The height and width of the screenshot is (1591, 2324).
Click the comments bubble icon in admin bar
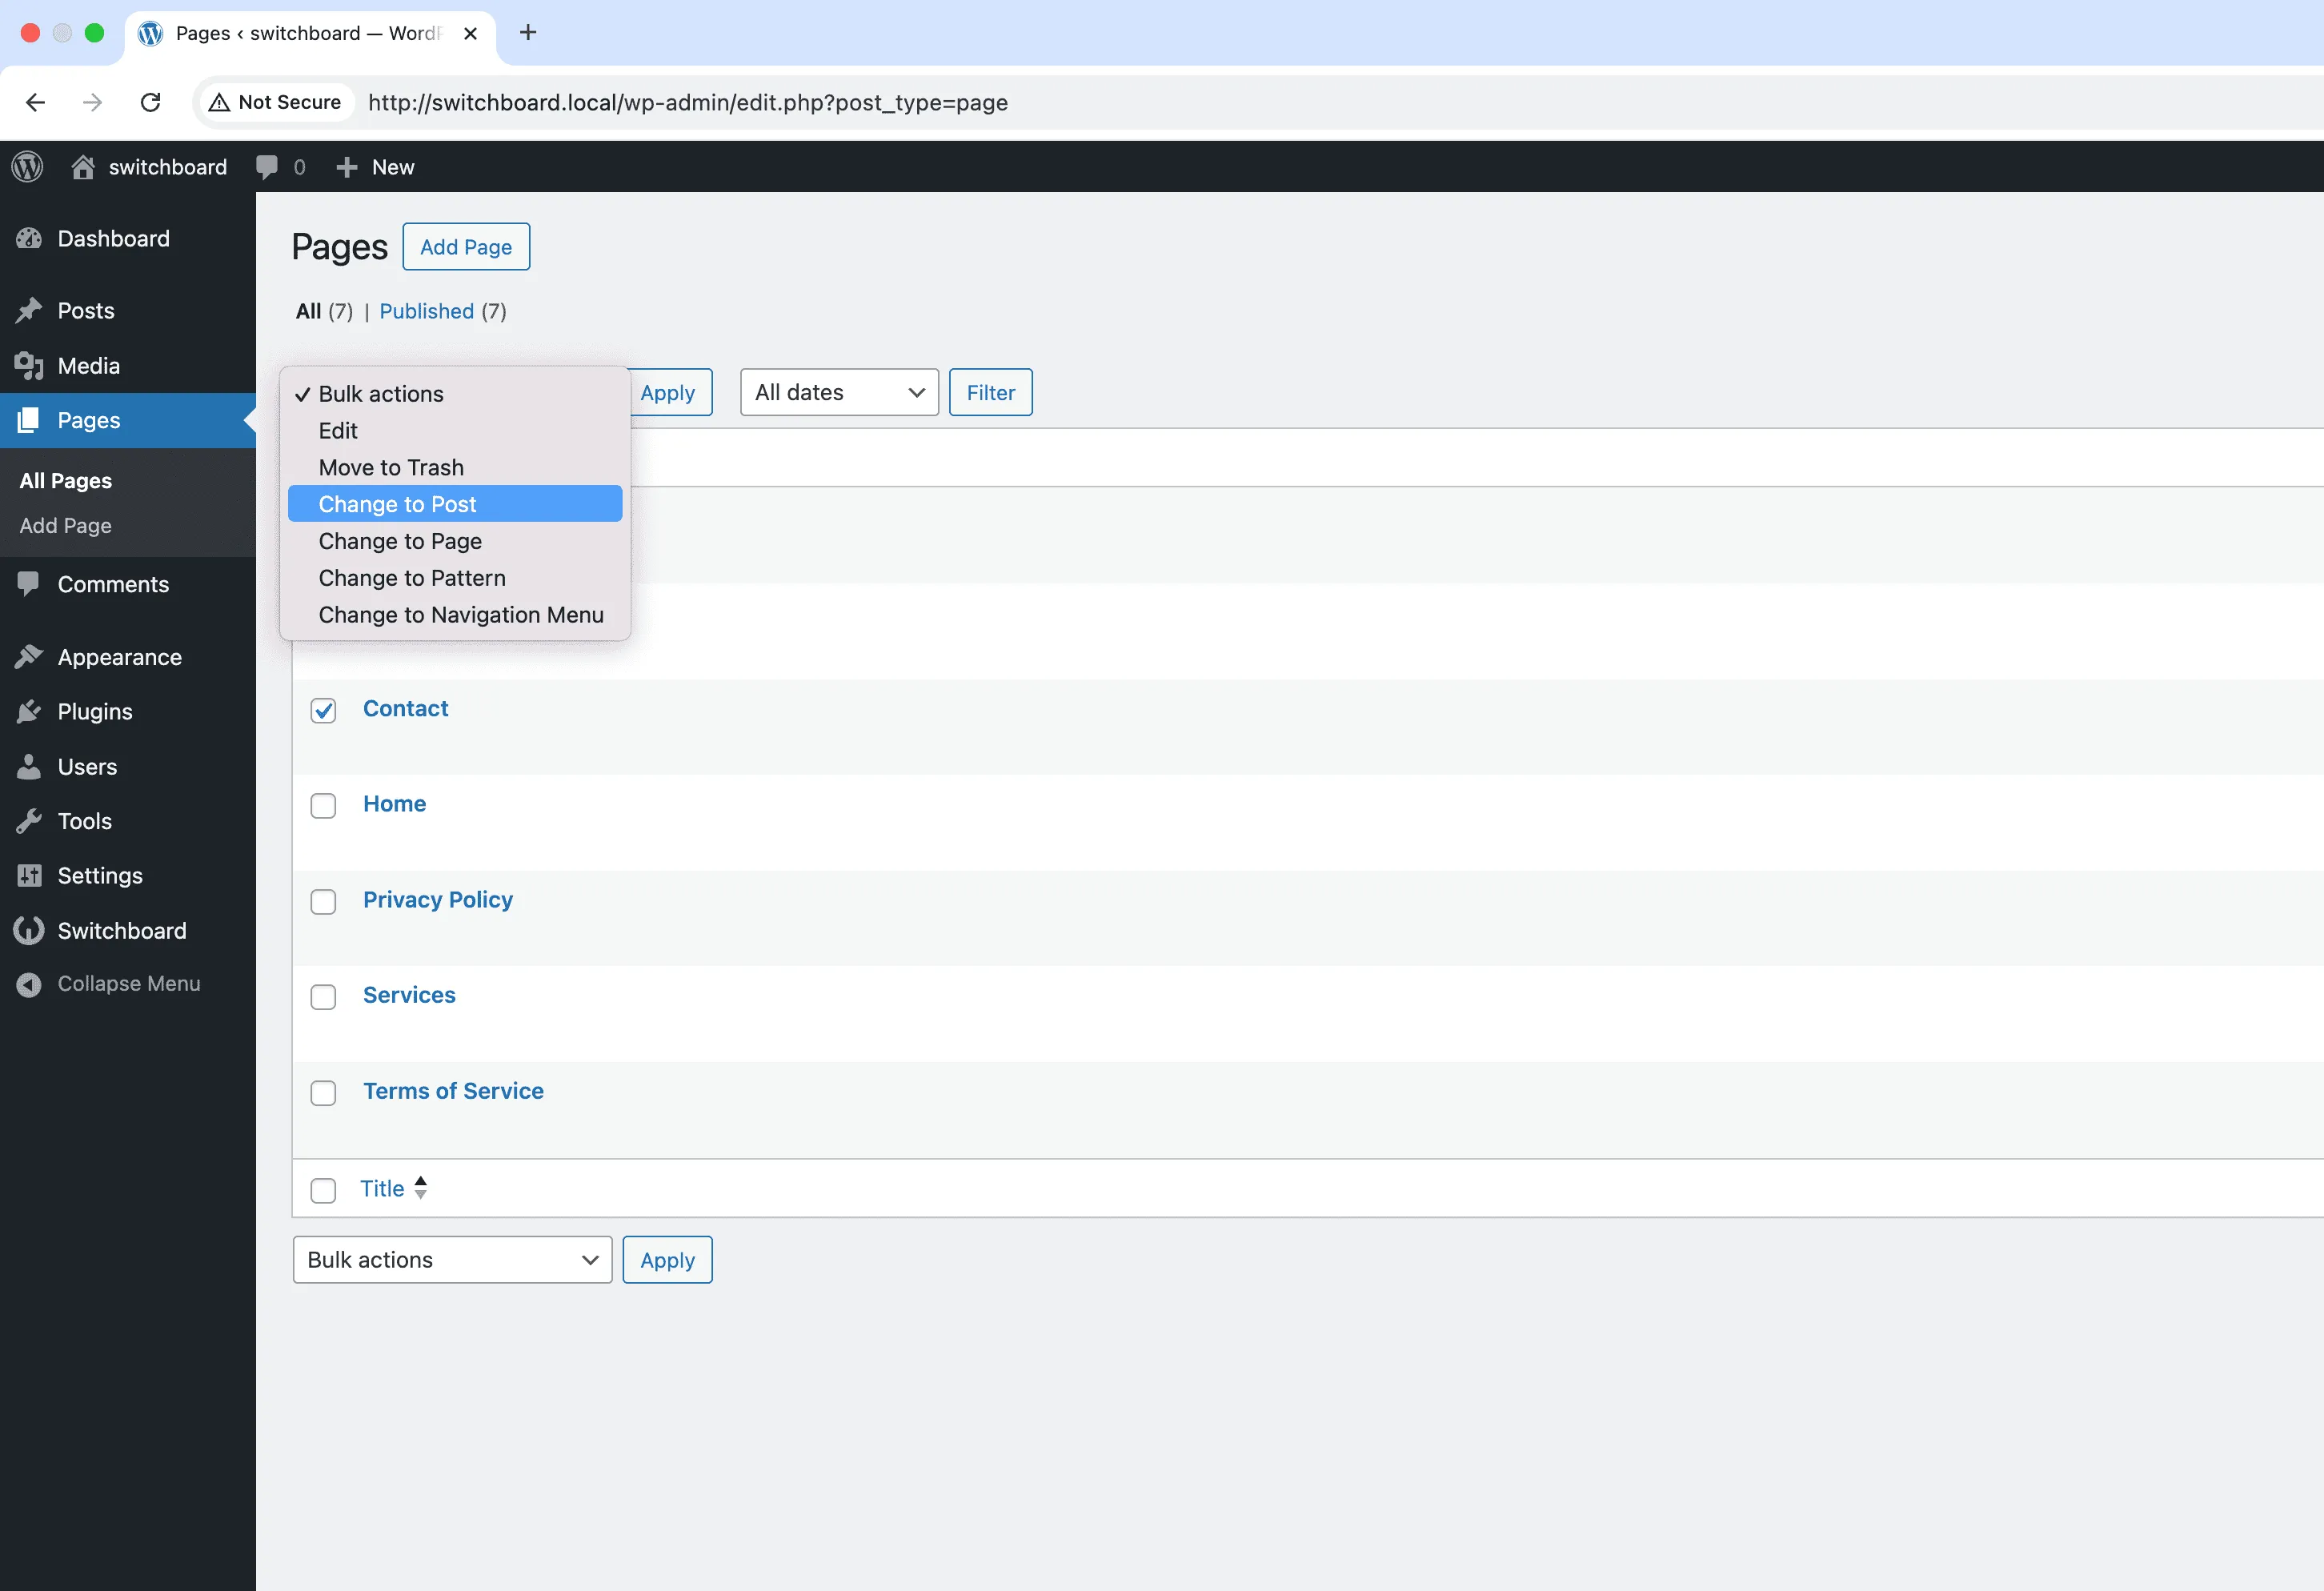[x=266, y=167]
